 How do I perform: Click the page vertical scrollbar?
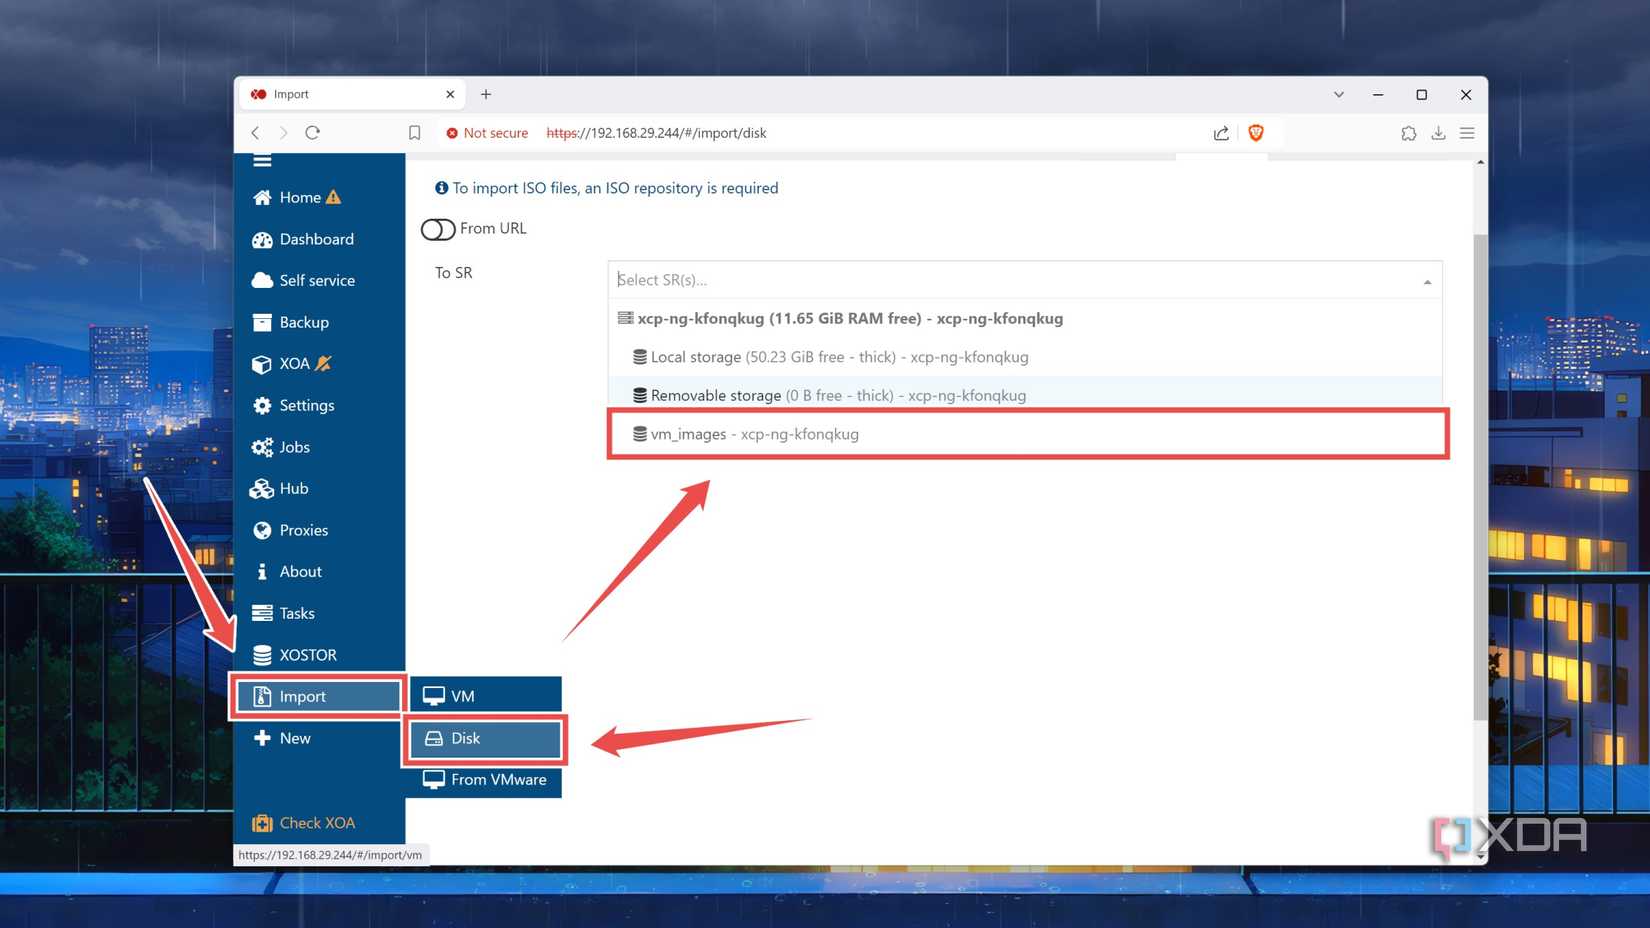tap(1480, 477)
